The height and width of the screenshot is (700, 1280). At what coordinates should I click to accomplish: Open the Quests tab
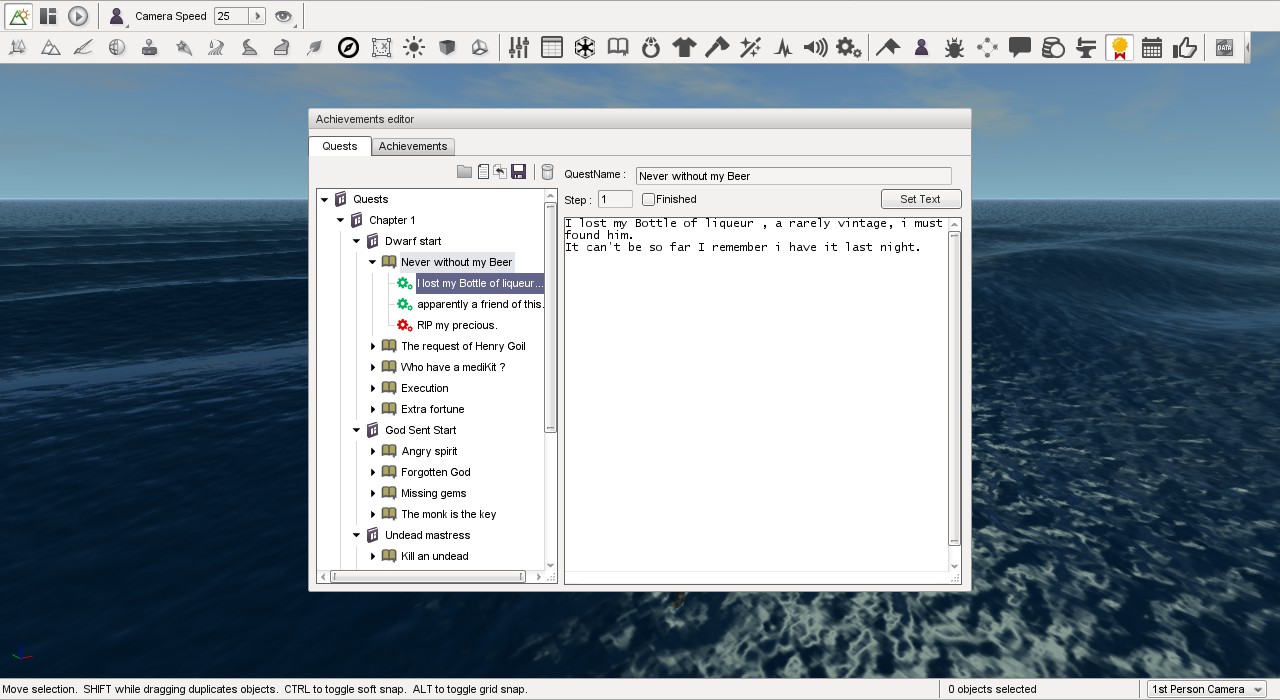coord(340,145)
